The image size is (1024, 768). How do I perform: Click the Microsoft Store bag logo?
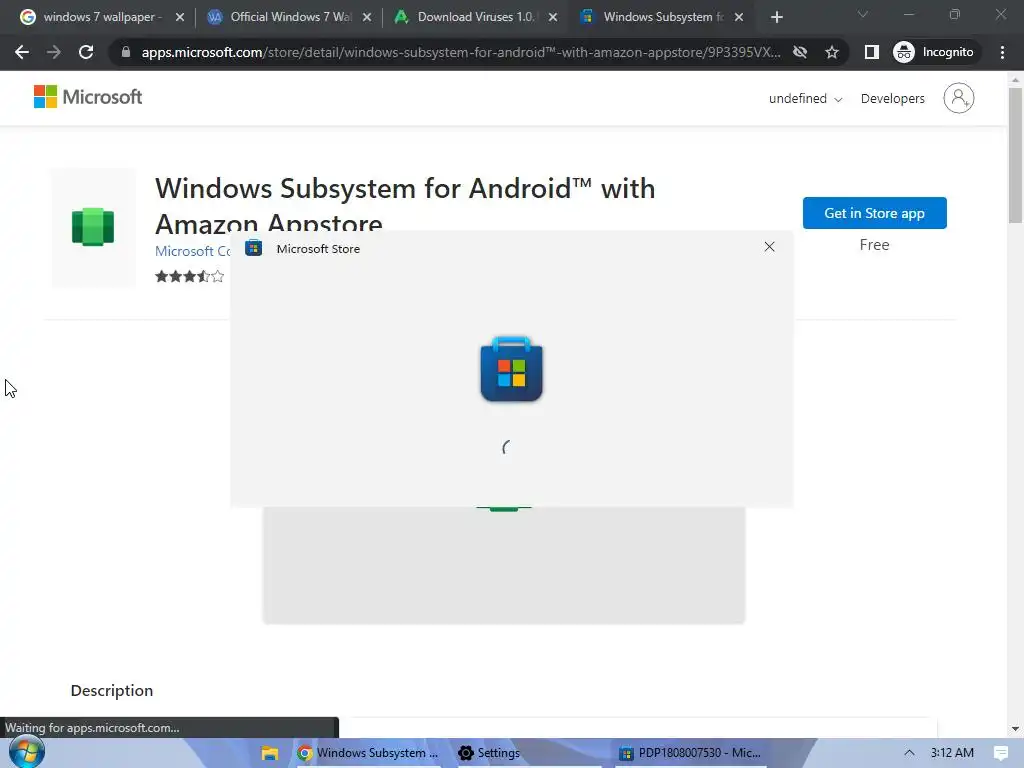pos(511,369)
